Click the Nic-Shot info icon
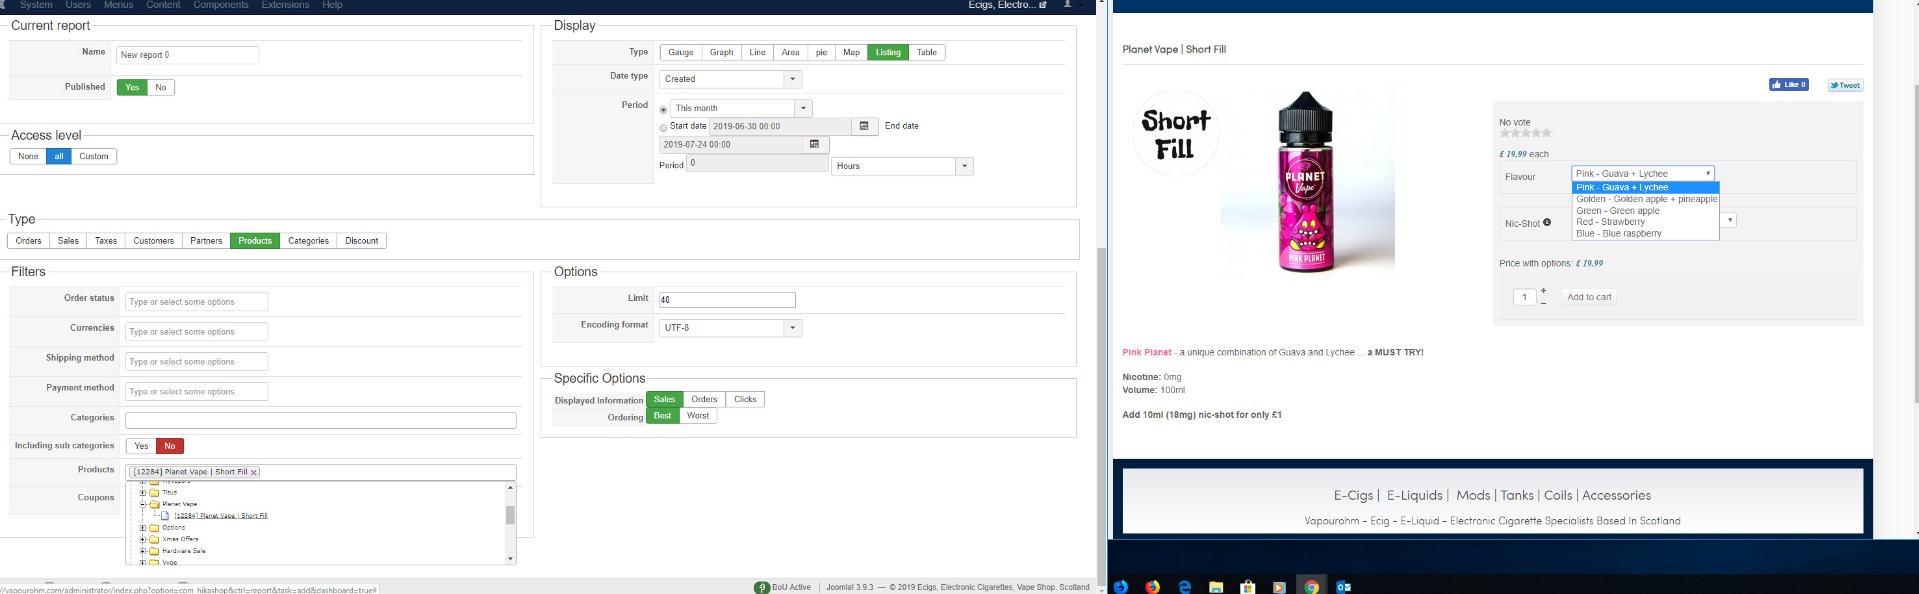This screenshot has width=1919, height=594. point(1547,222)
